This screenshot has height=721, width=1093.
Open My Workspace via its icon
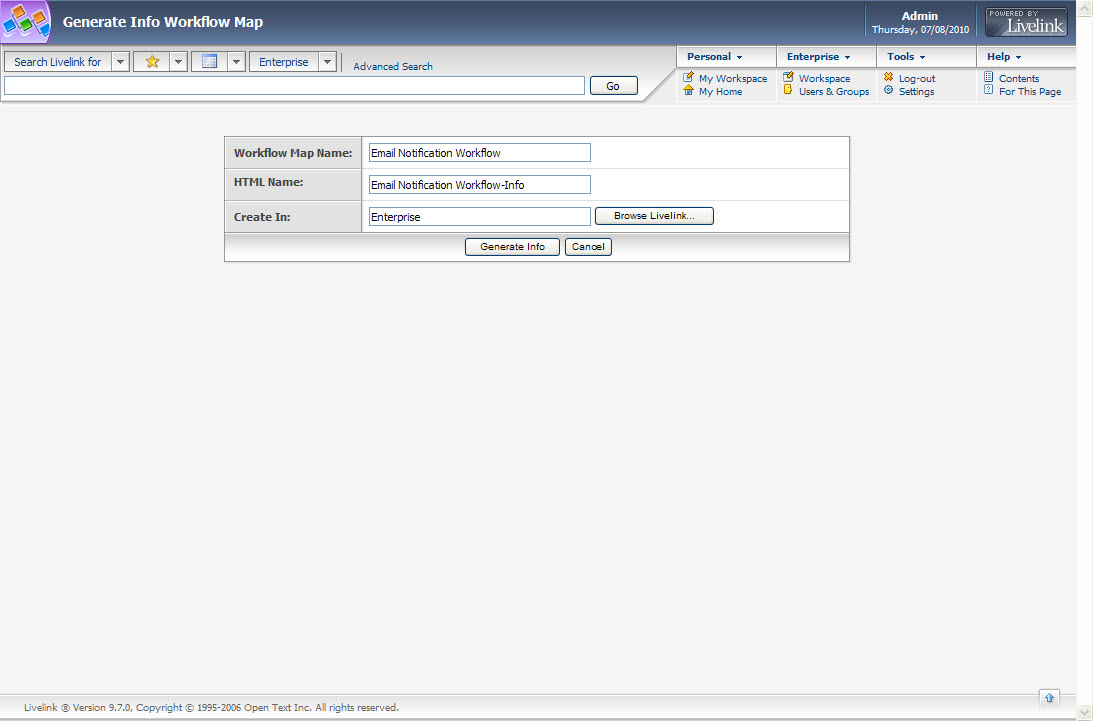[x=689, y=78]
